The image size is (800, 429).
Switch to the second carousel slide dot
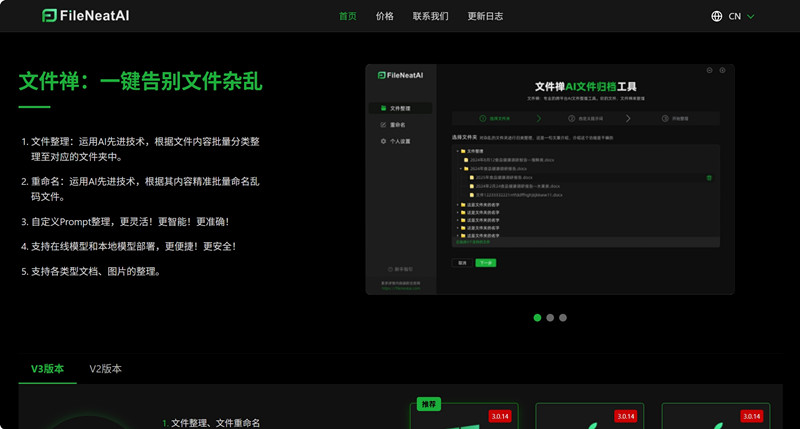click(550, 318)
